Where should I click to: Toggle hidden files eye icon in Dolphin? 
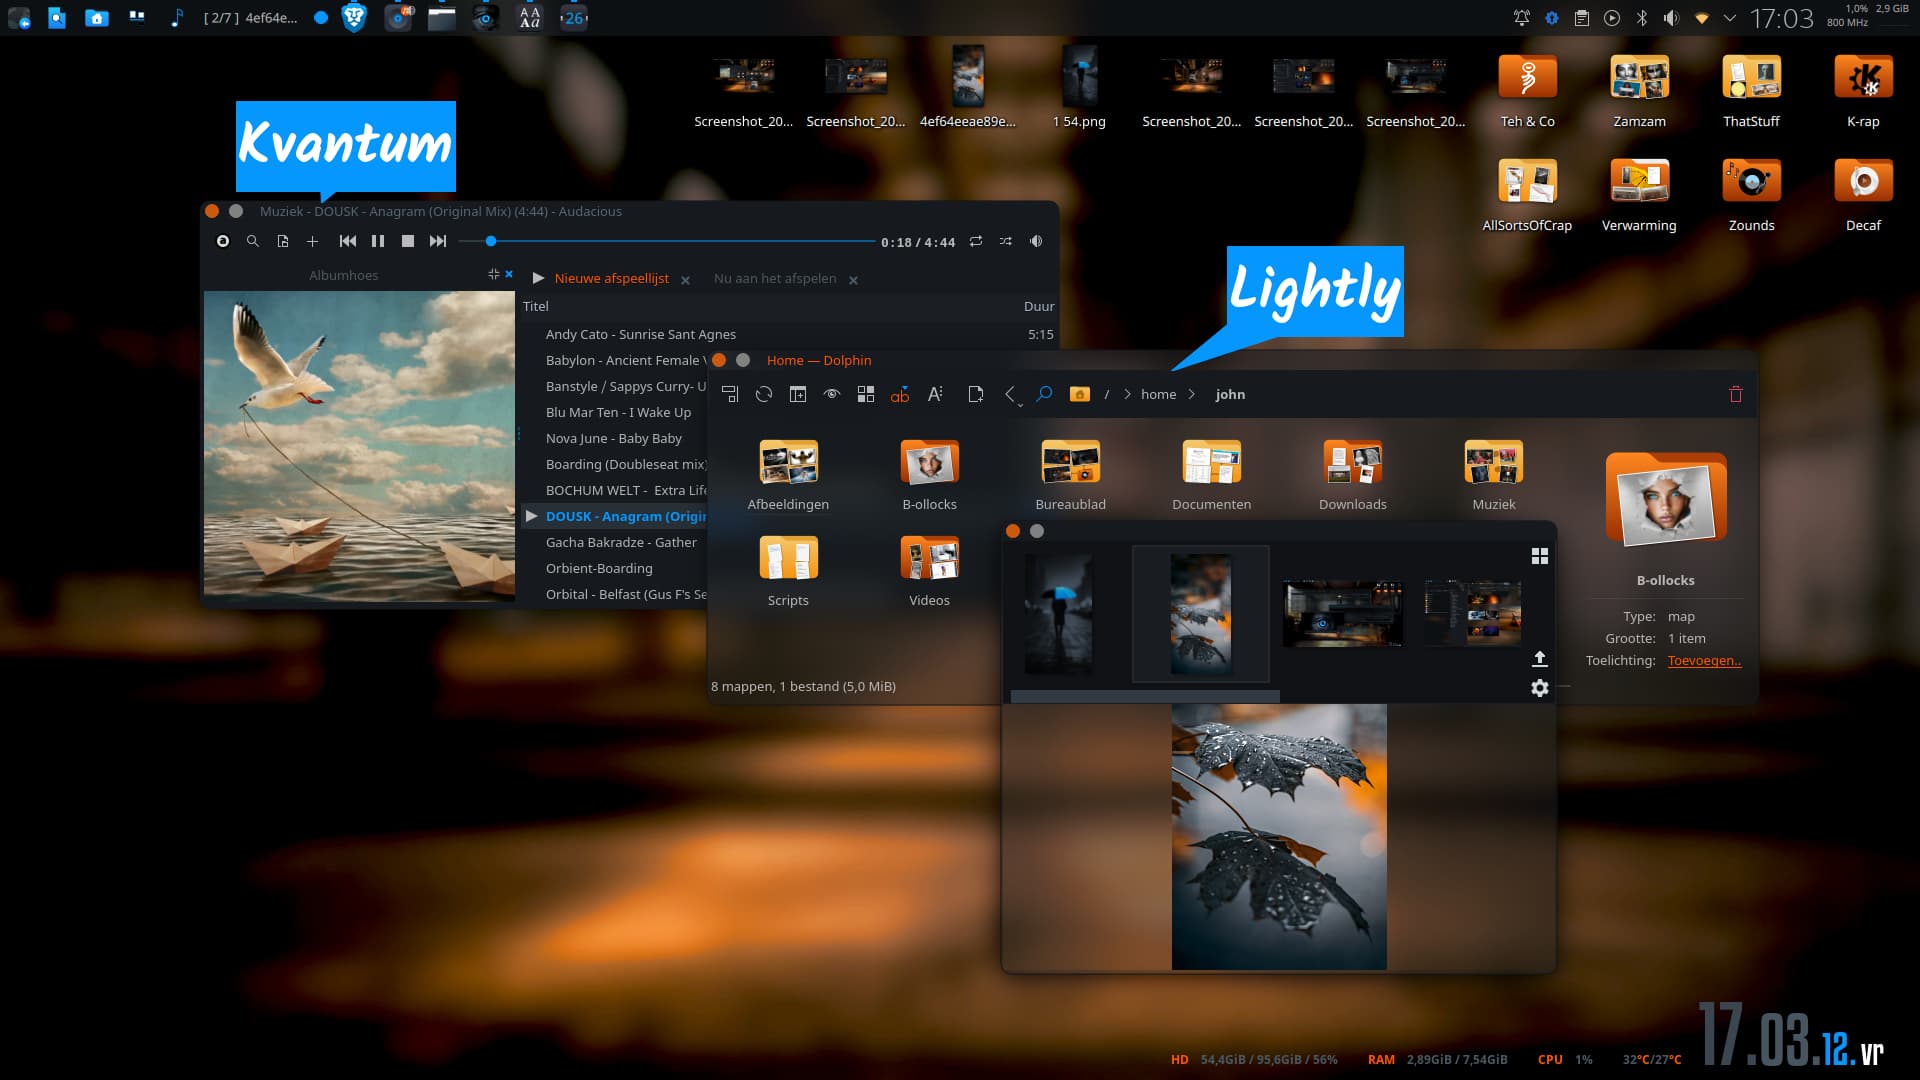[832, 394]
